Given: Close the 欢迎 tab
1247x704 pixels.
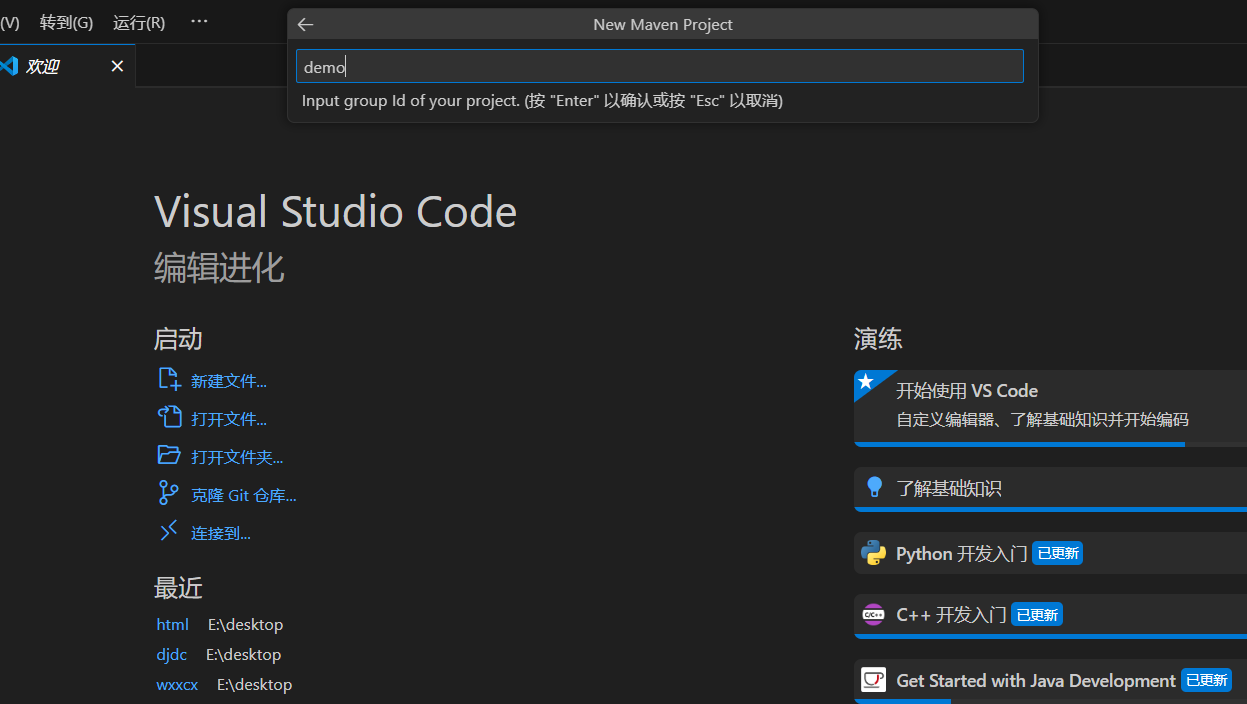Looking at the screenshot, I should point(117,66).
